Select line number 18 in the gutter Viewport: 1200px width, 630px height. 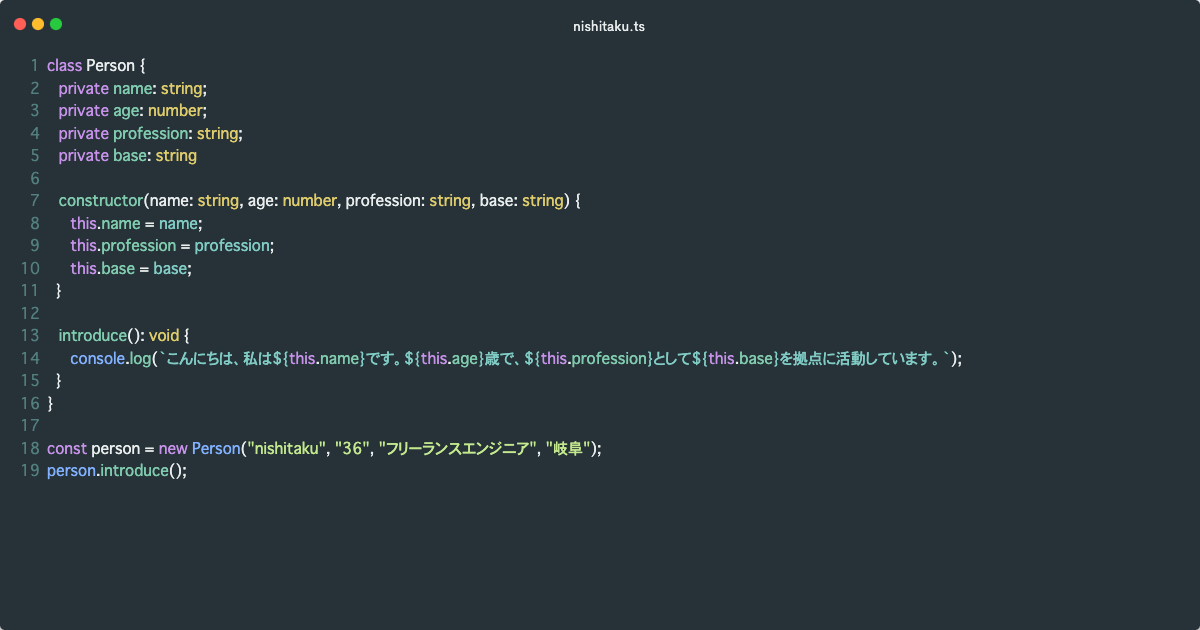29,448
